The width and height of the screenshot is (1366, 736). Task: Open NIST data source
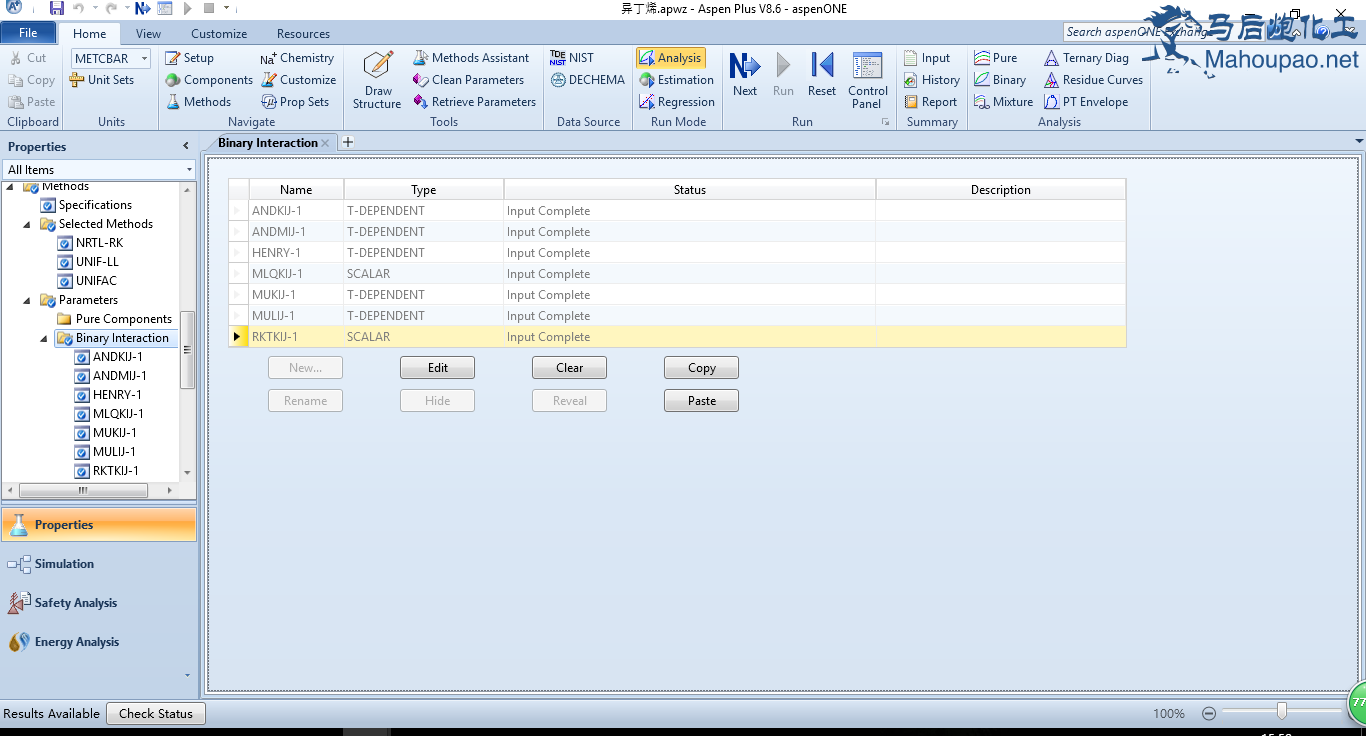pos(572,58)
